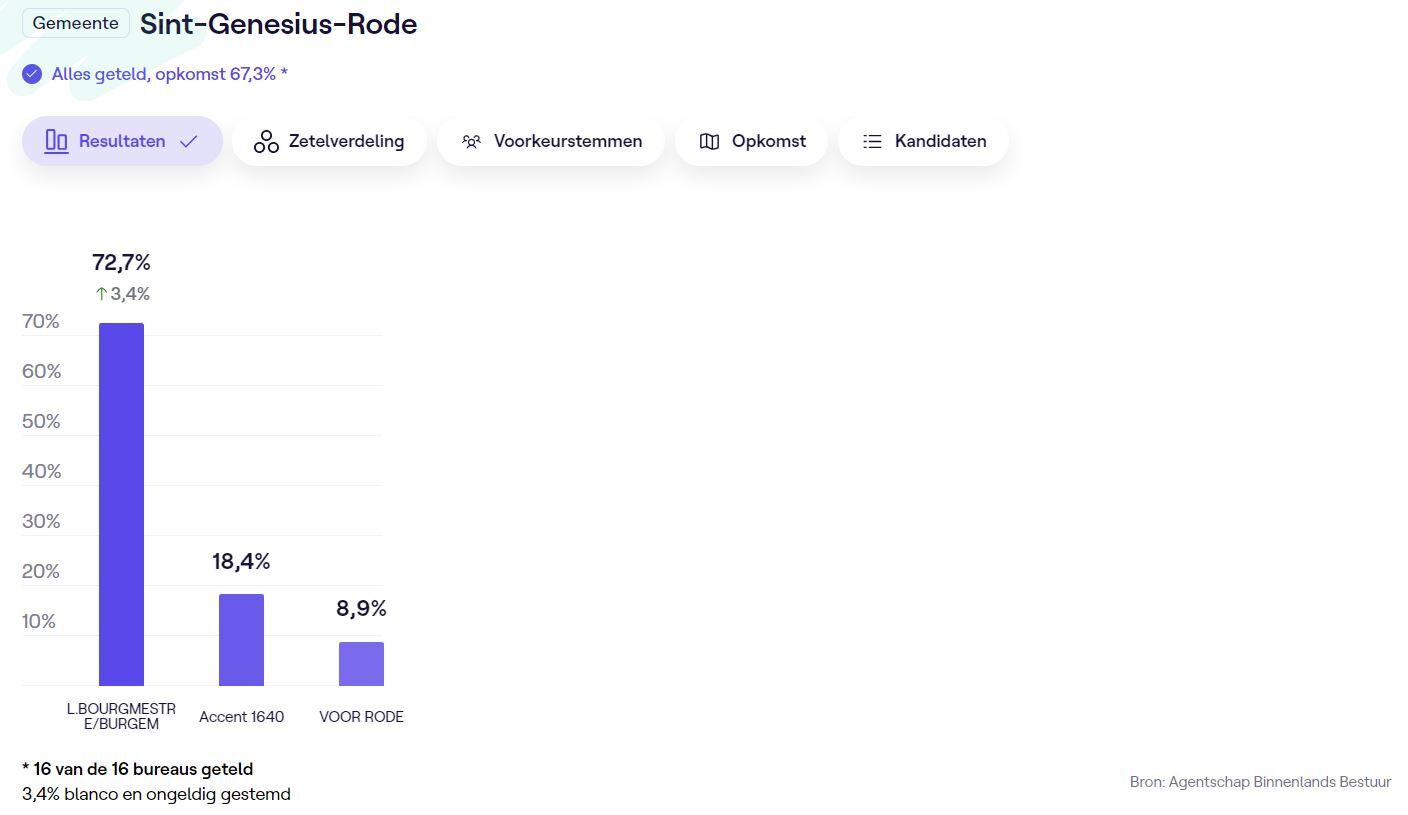The height and width of the screenshot is (815, 1408).
Task: Click the blue verified check circle icon
Action: tap(32, 74)
